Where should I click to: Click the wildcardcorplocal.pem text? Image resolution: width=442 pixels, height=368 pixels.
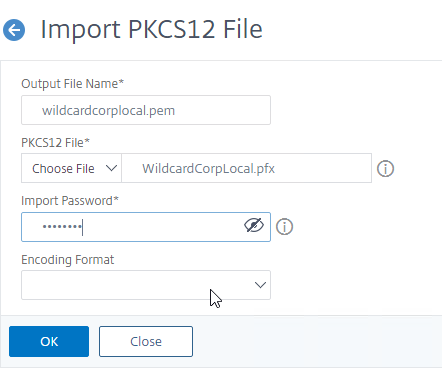[108, 110]
